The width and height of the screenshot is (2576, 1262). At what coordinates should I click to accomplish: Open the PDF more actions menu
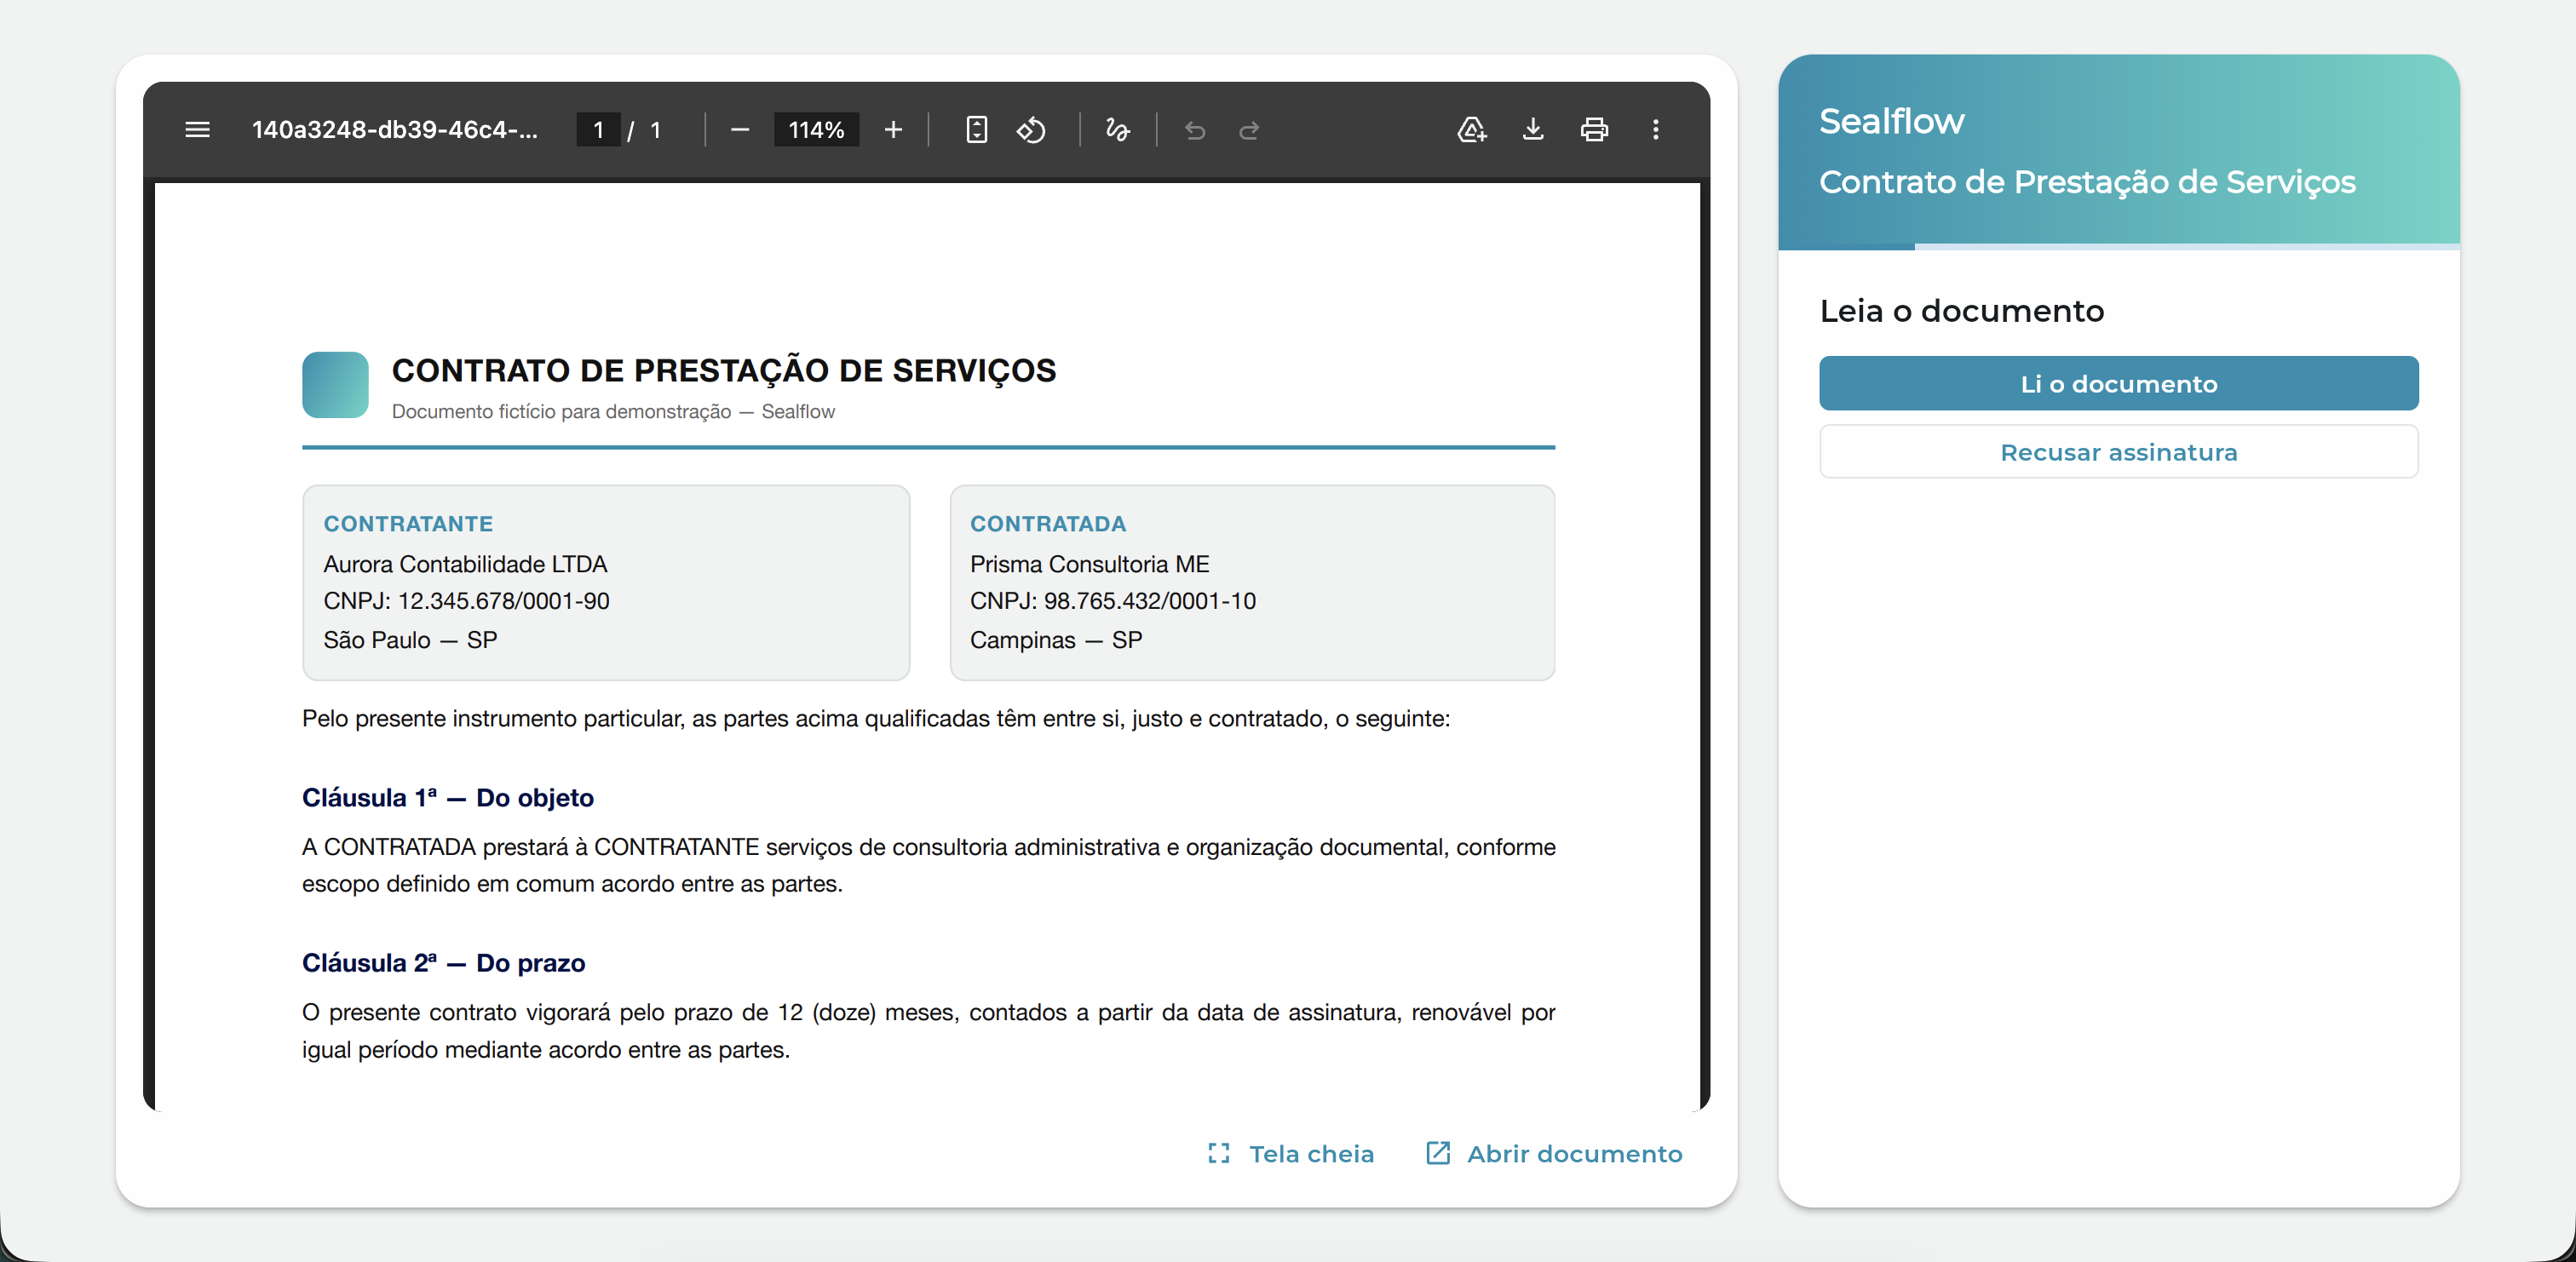pos(1655,130)
